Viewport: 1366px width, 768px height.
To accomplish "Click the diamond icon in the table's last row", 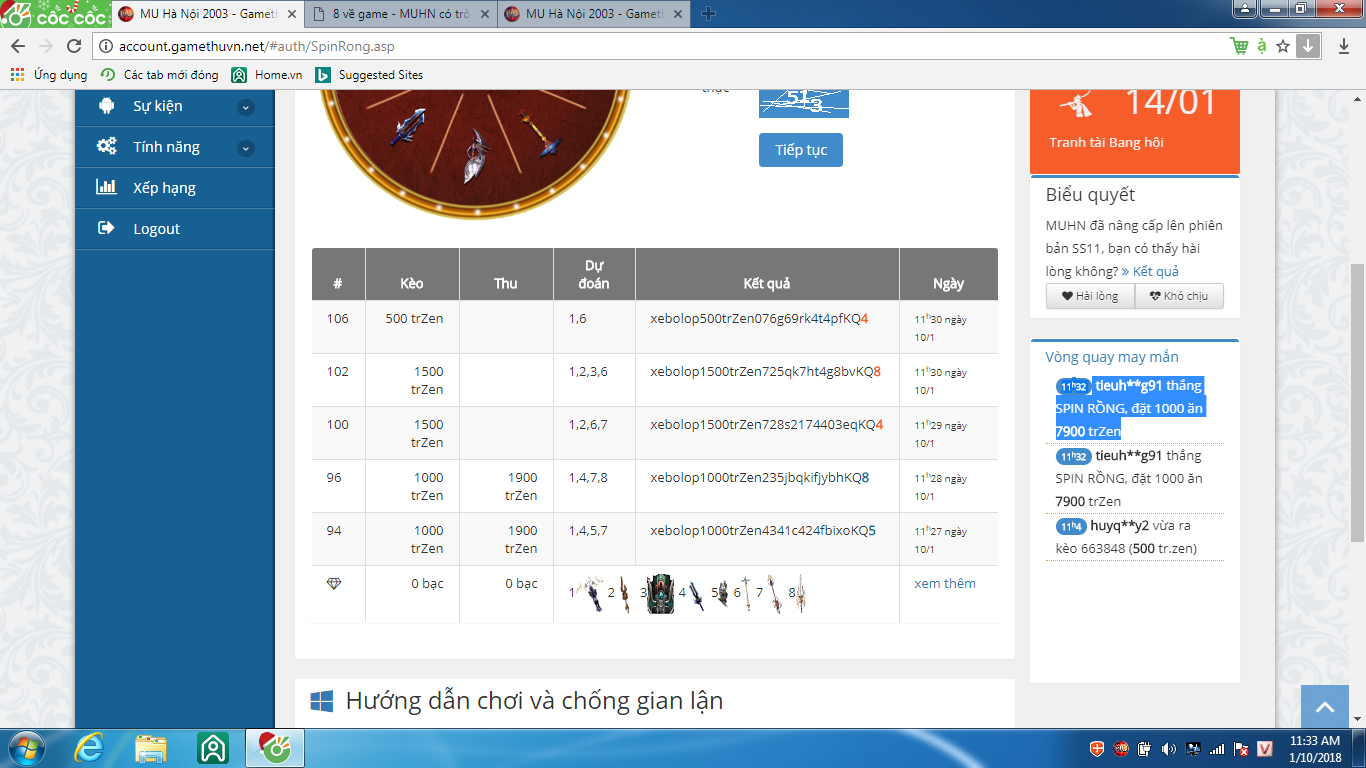I will point(334,583).
